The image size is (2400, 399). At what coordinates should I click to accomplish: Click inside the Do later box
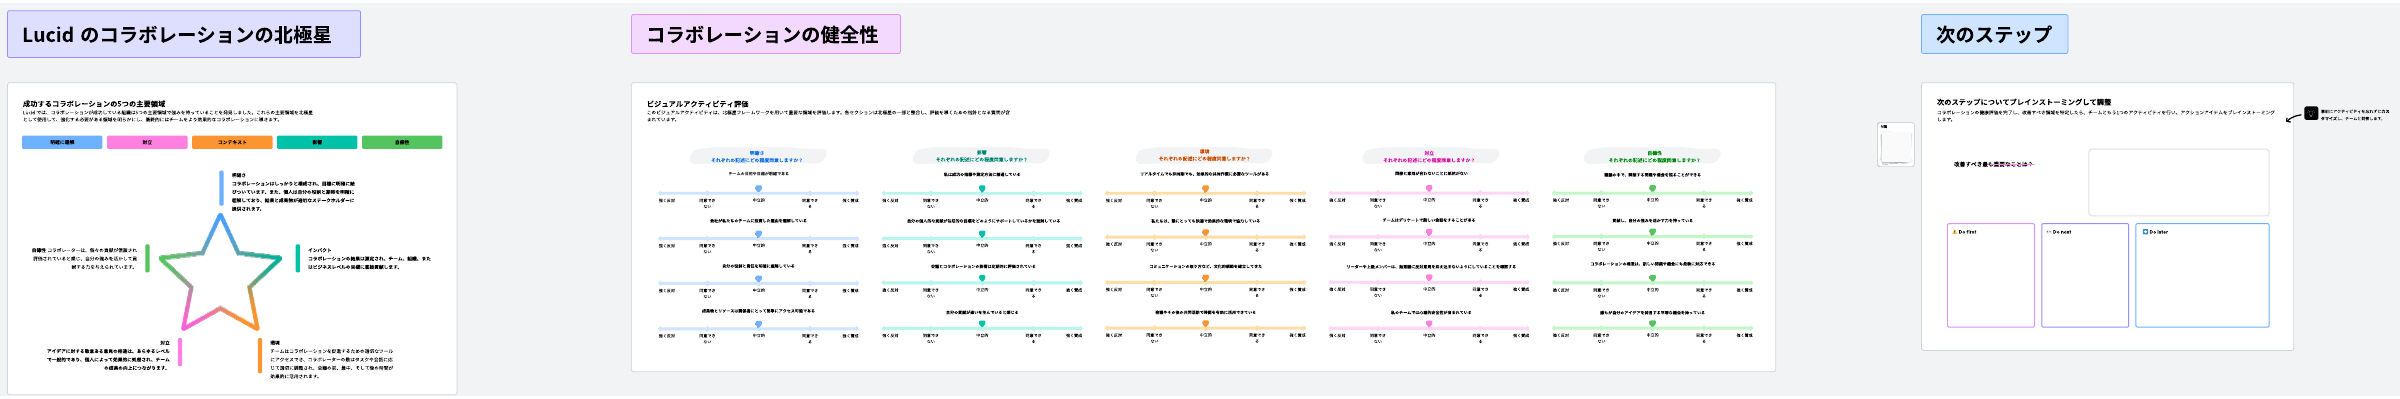pyautogui.click(x=2202, y=275)
